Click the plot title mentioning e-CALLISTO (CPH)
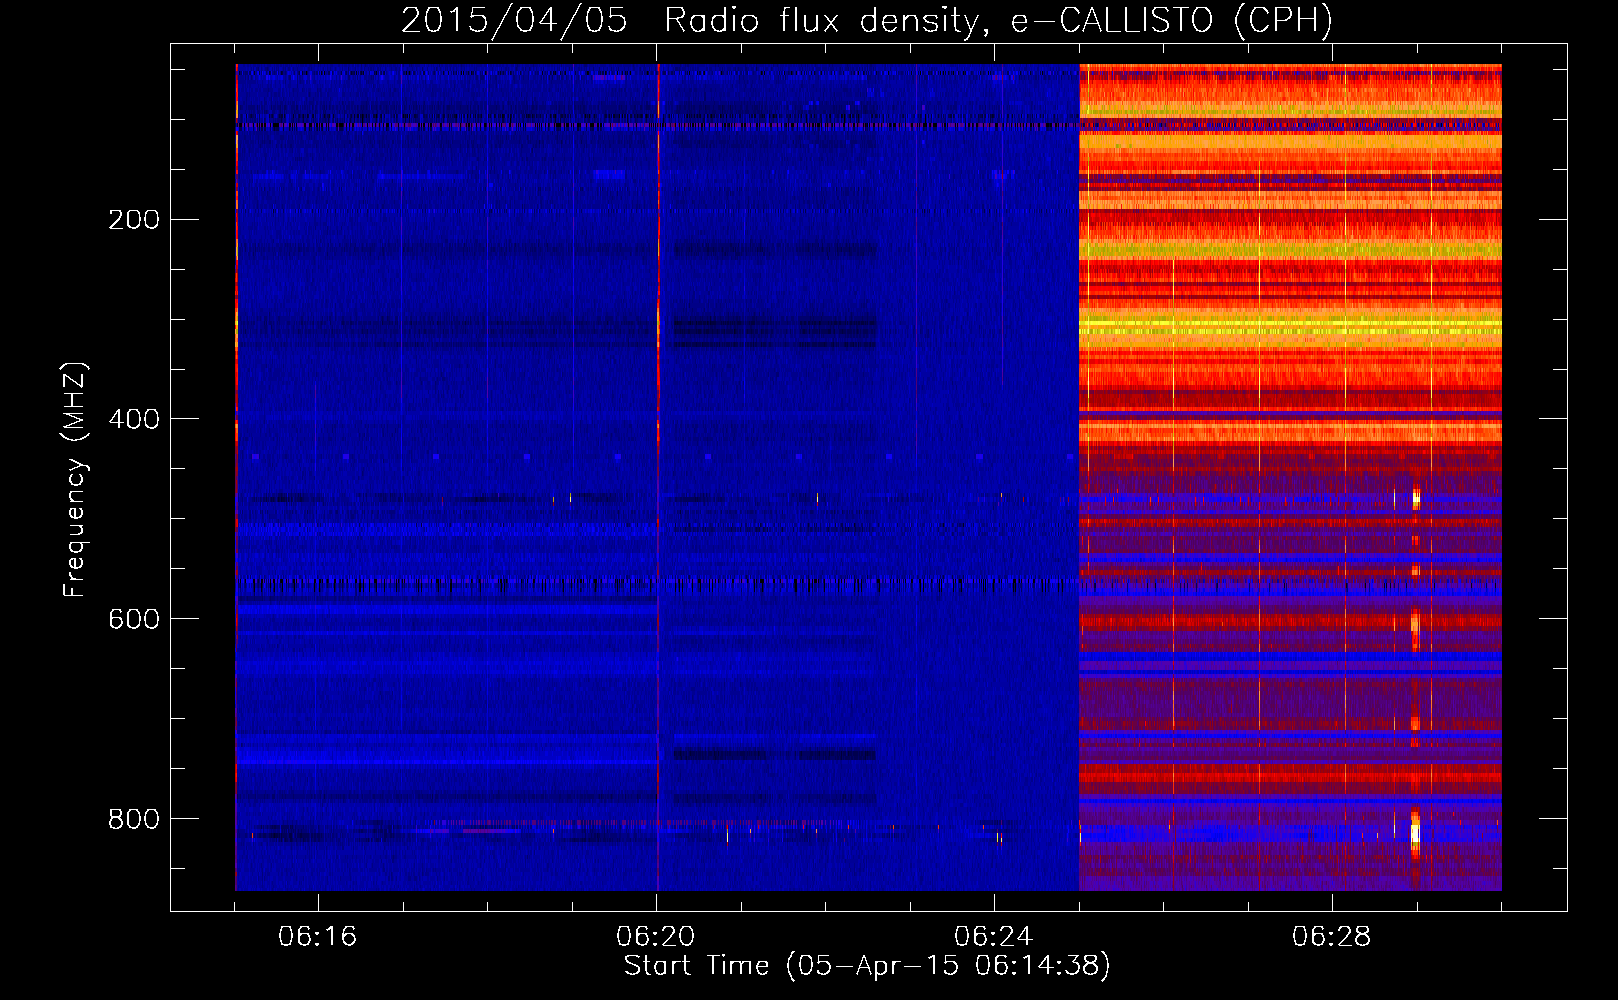The image size is (1618, 1000). (x=867, y=21)
